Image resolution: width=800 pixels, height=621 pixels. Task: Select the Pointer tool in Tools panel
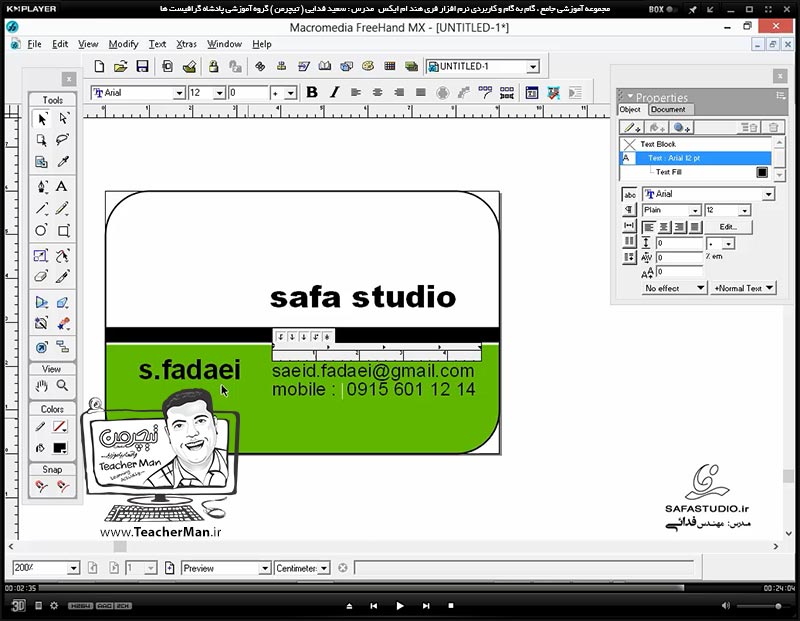click(x=42, y=119)
